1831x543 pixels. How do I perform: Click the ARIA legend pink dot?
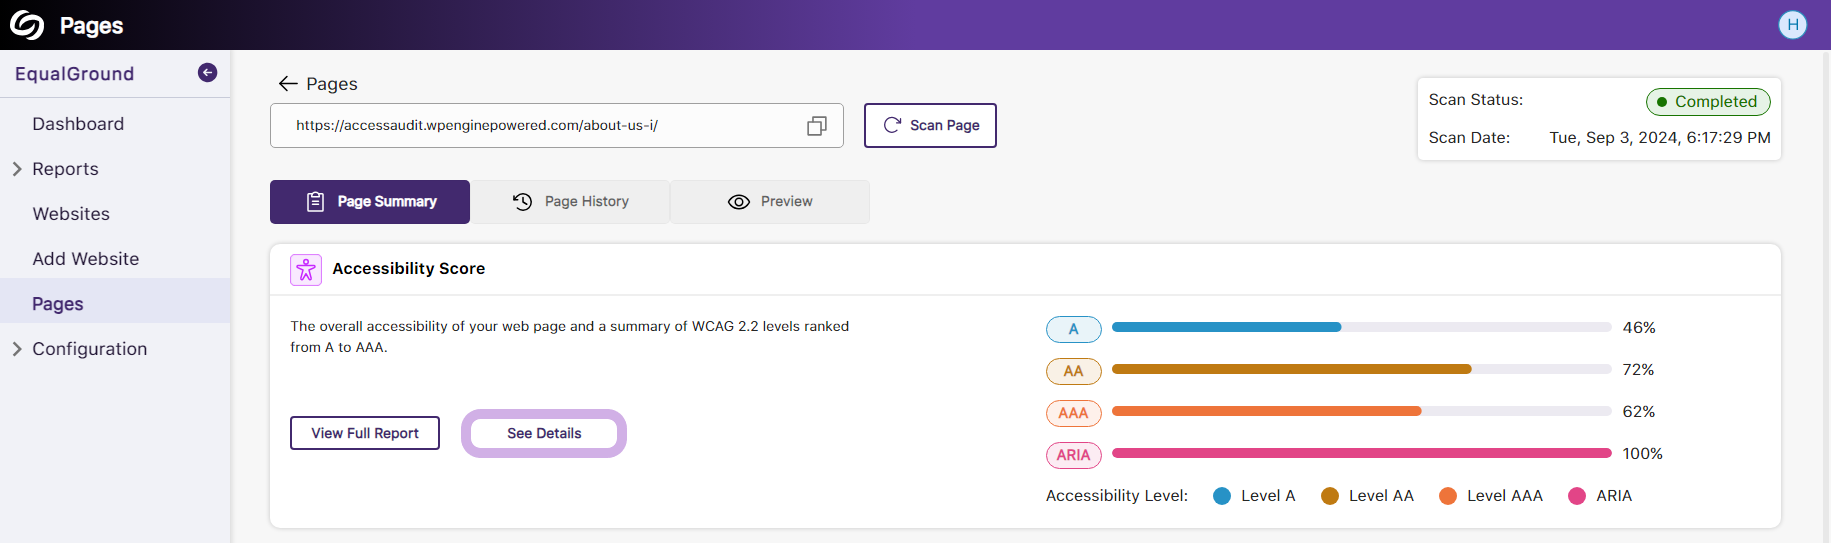click(1577, 496)
